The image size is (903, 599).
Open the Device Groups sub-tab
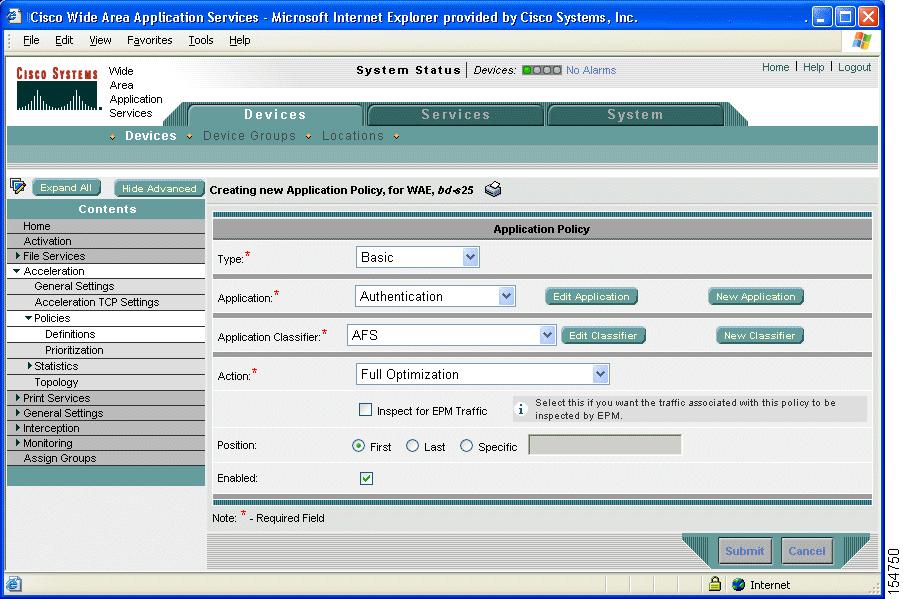click(249, 136)
